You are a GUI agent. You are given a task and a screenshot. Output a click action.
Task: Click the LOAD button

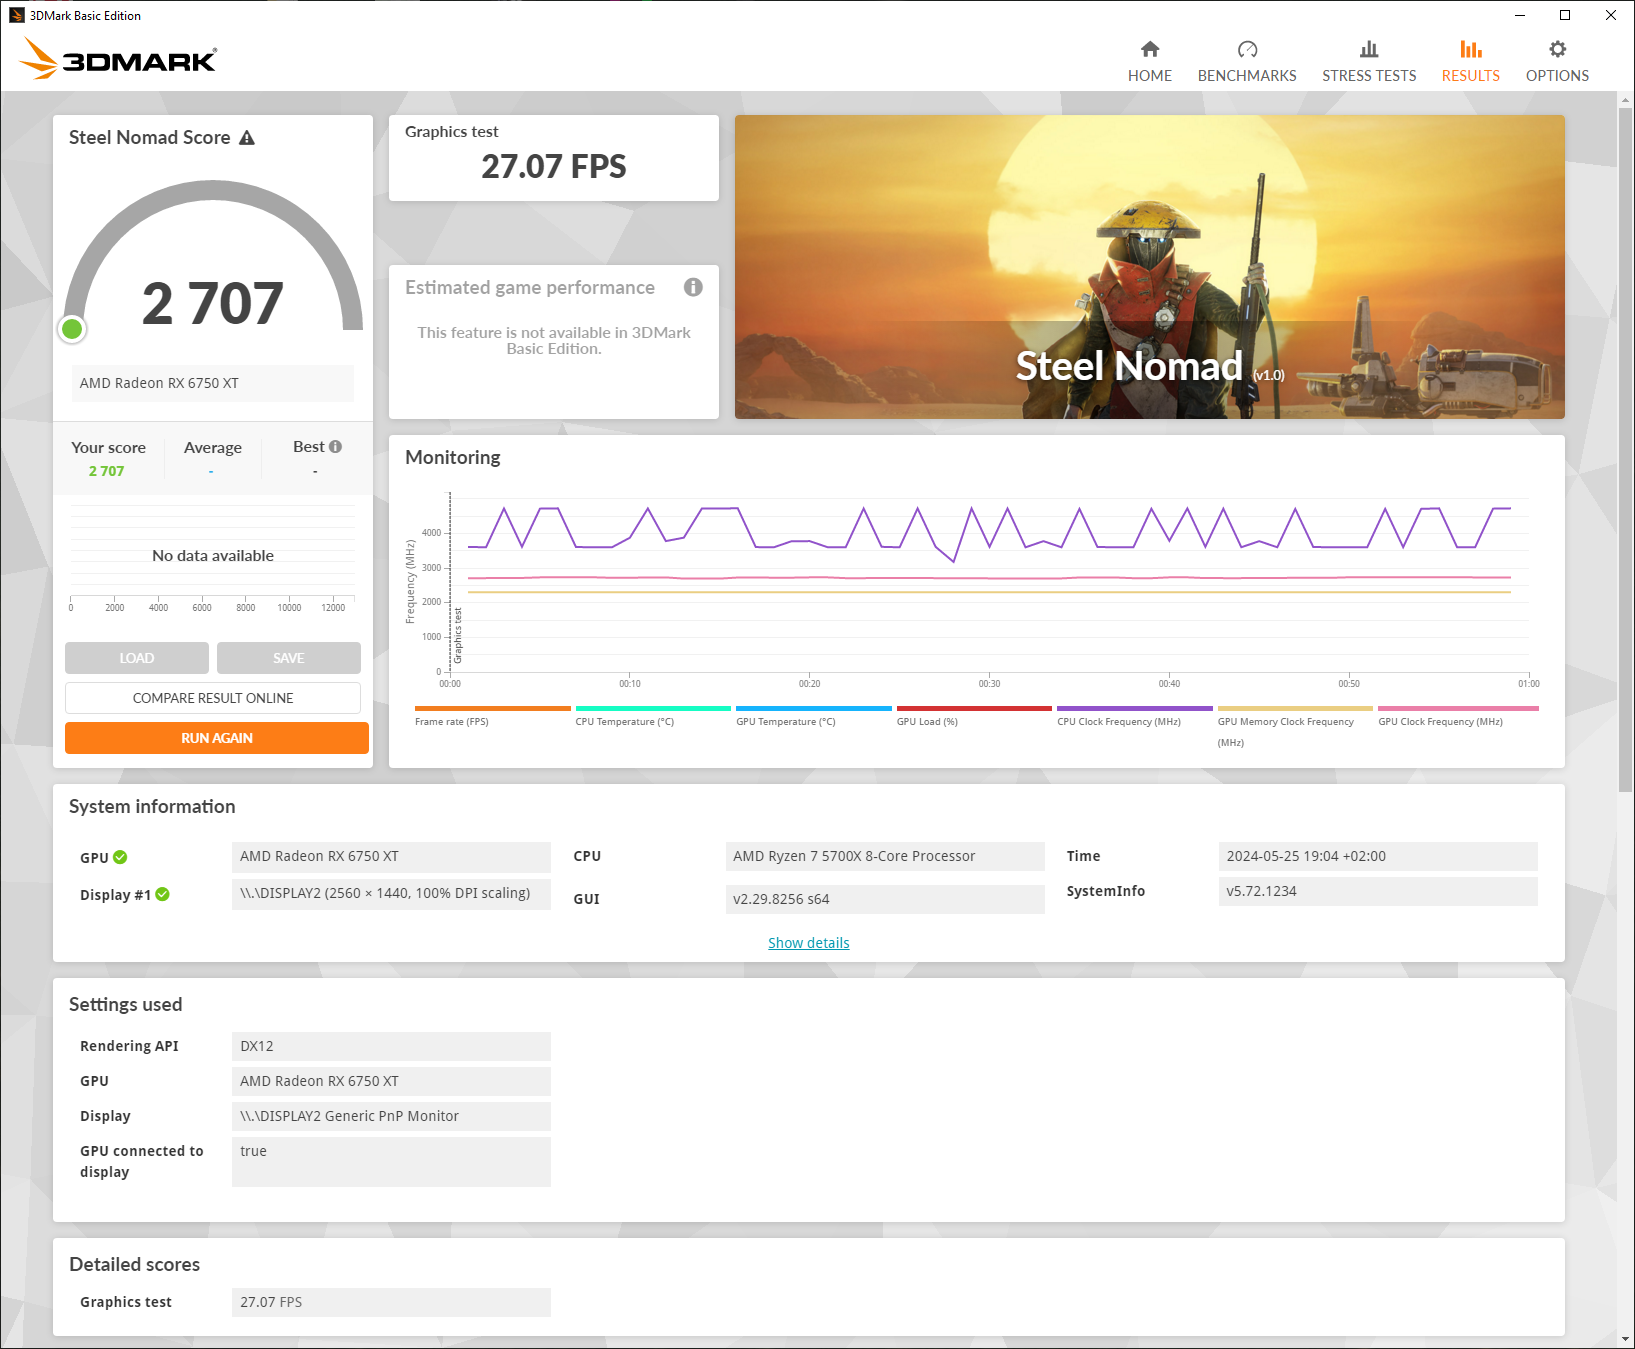click(x=137, y=658)
